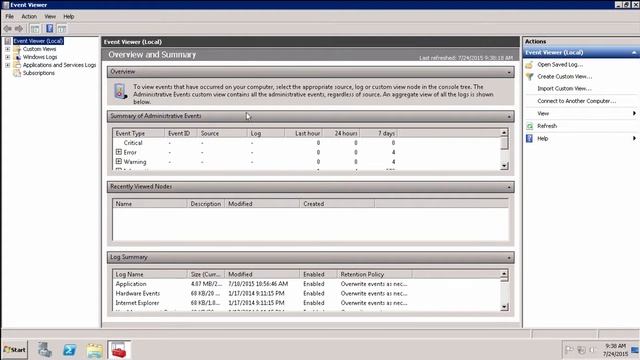
Task: Click Refresh in the Actions pane
Action: pyautogui.click(x=547, y=126)
